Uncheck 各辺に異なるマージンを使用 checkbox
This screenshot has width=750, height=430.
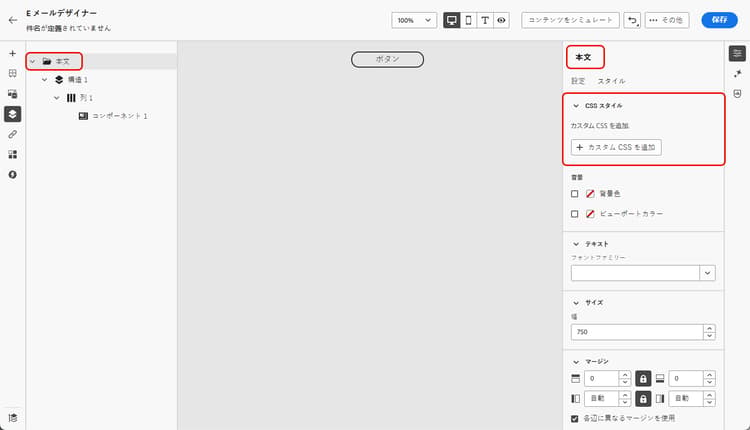tap(574, 419)
